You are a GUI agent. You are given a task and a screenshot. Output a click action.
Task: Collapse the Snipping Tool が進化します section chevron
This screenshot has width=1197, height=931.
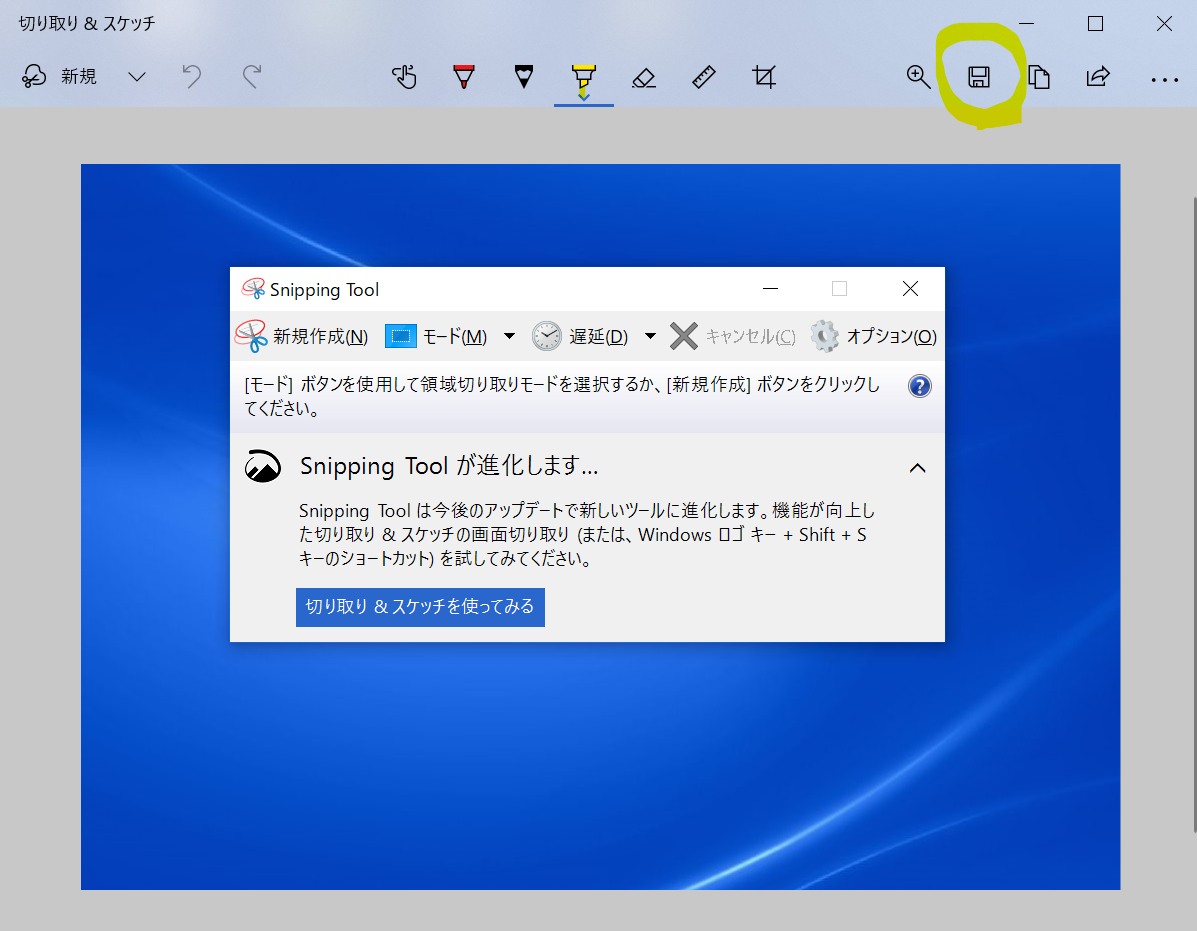click(x=918, y=468)
